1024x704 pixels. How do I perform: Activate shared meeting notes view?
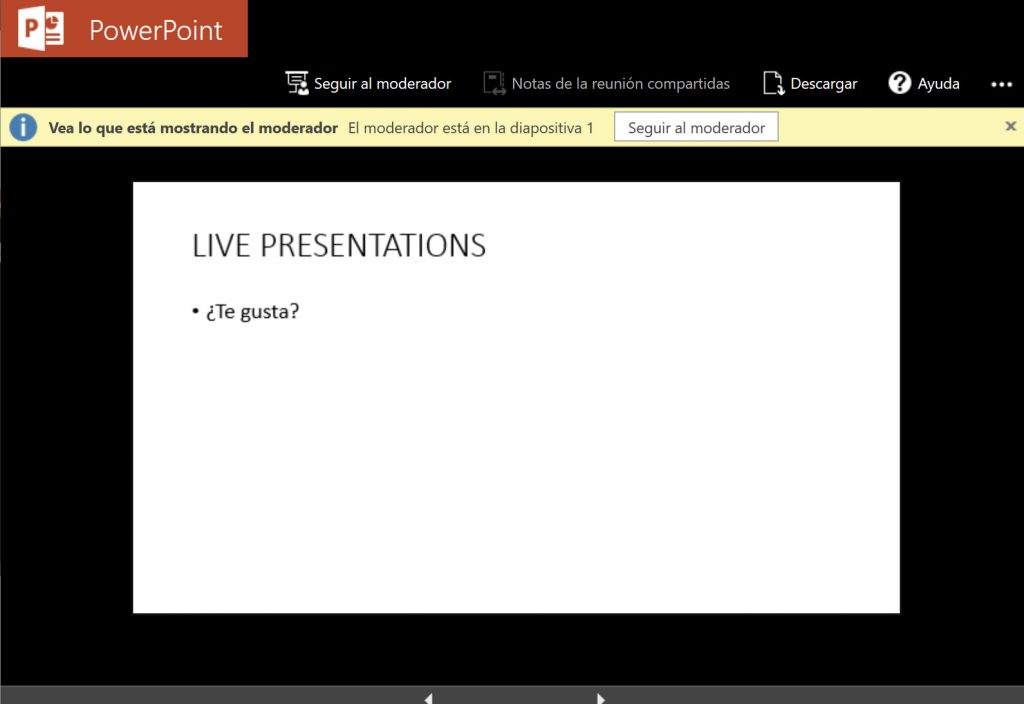pyautogui.click(x=605, y=84)
